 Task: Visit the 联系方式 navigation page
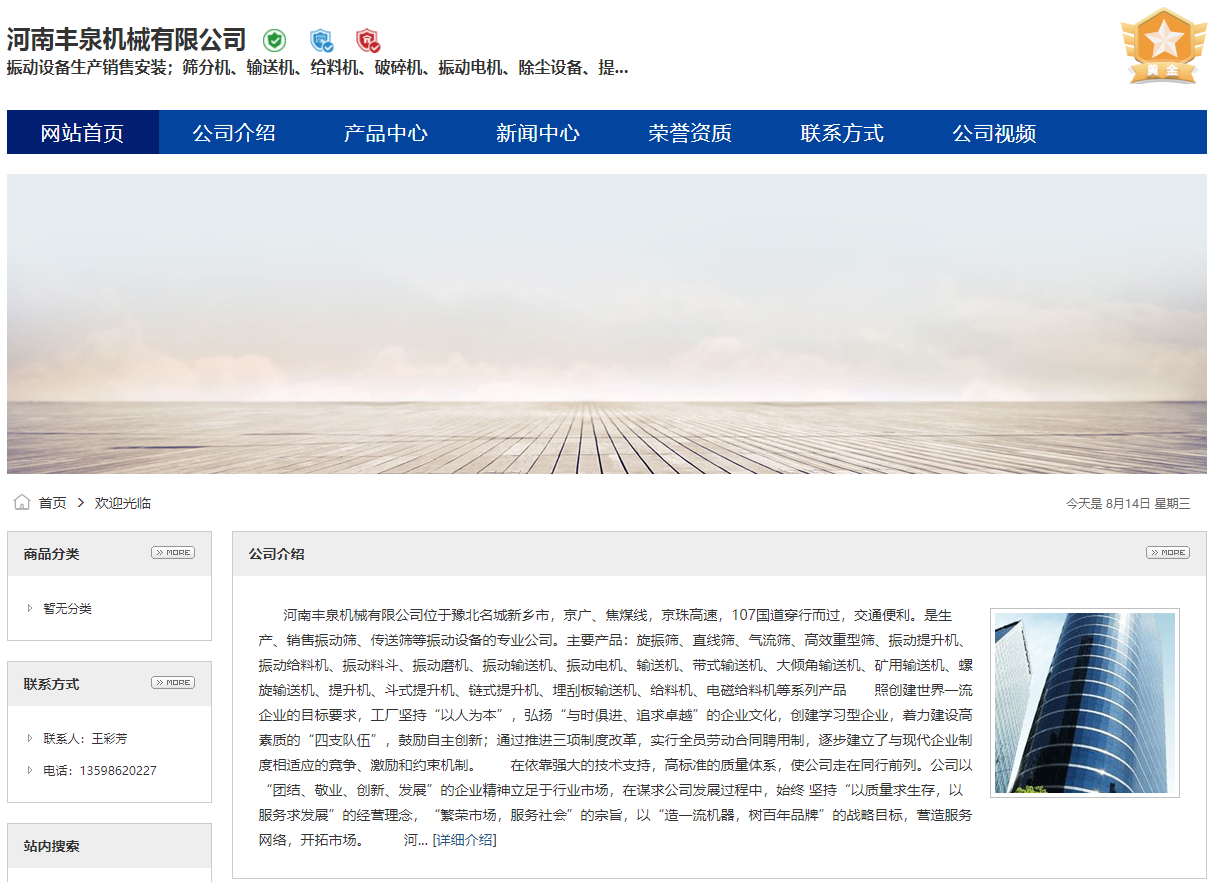(x=842, y=133)
